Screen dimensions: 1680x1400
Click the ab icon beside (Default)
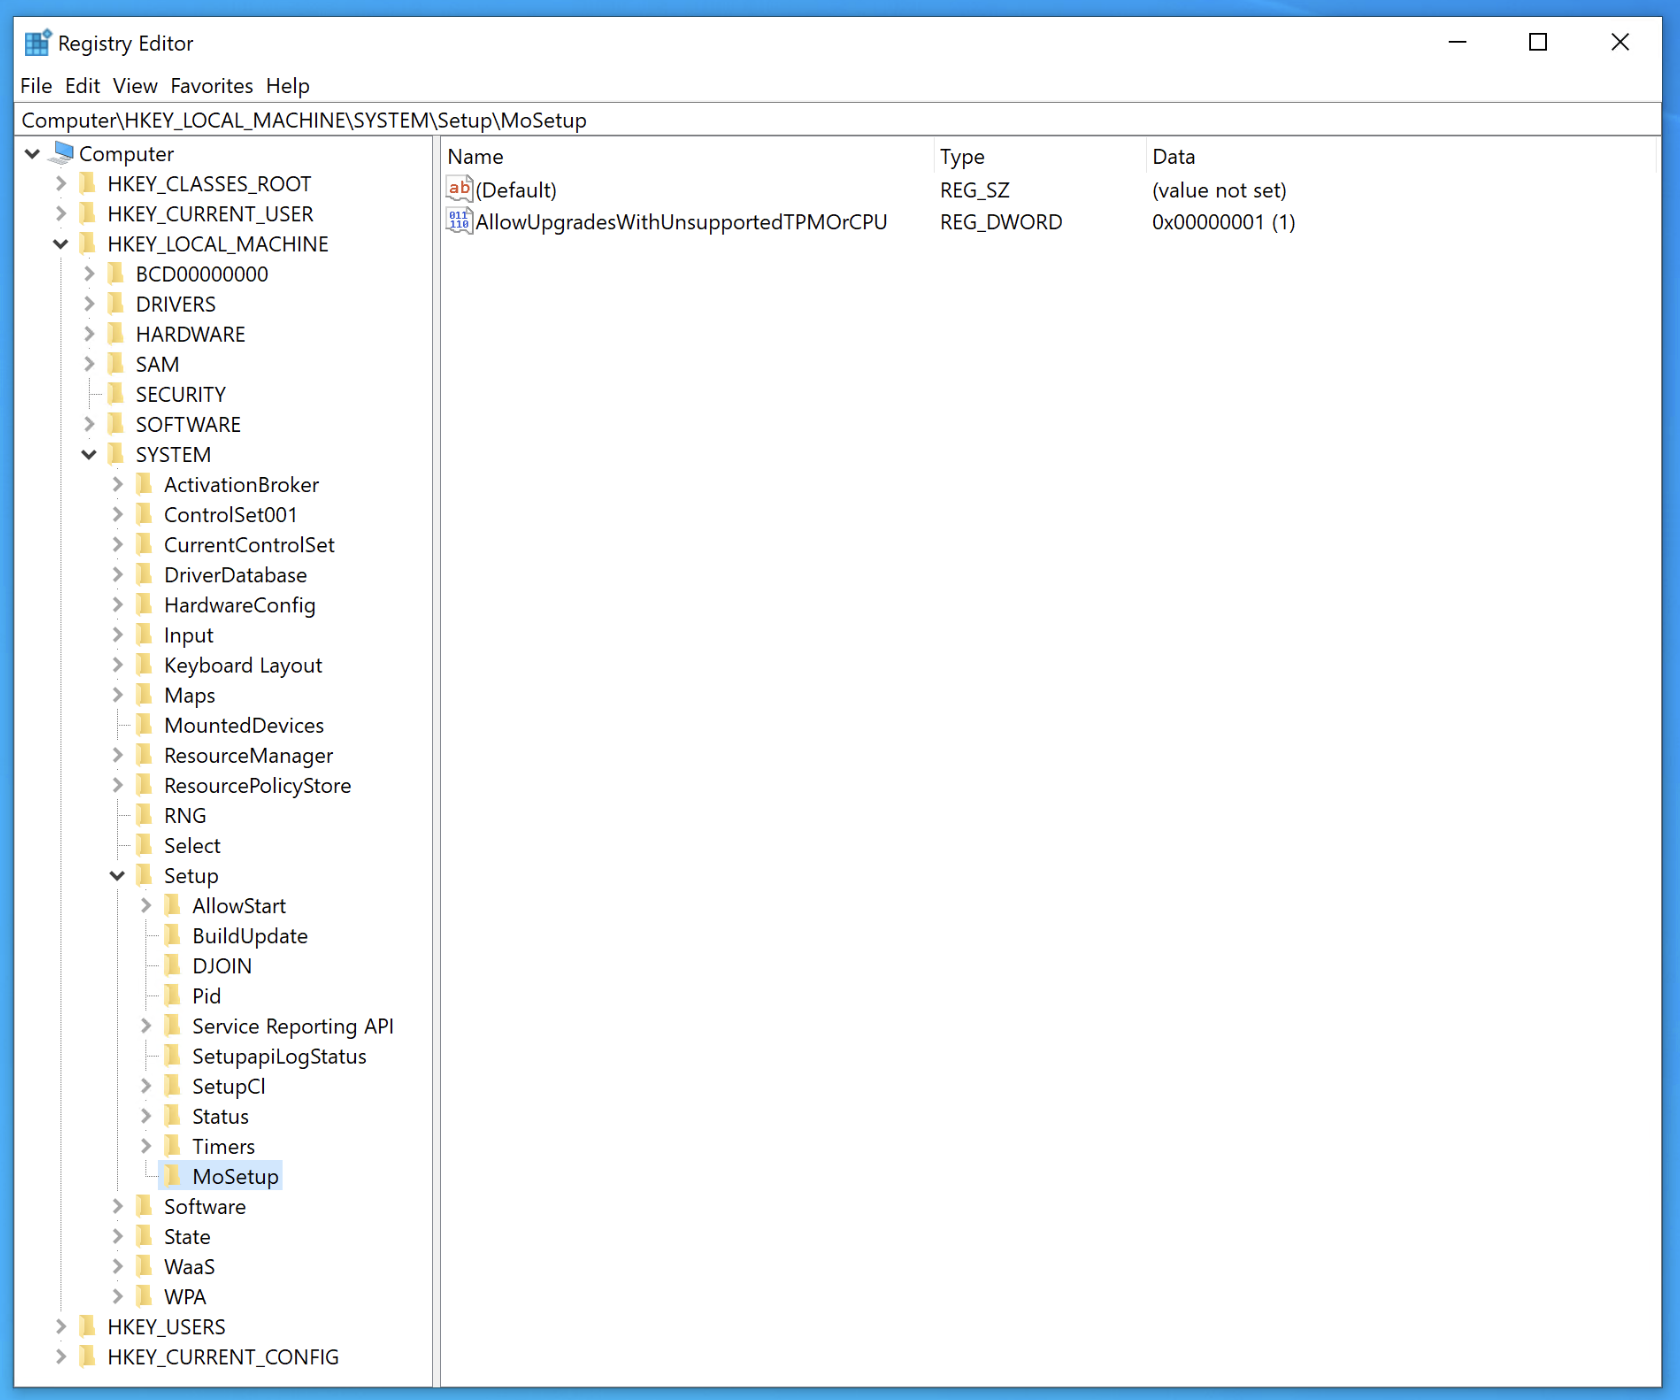click(x=460, y=189)
